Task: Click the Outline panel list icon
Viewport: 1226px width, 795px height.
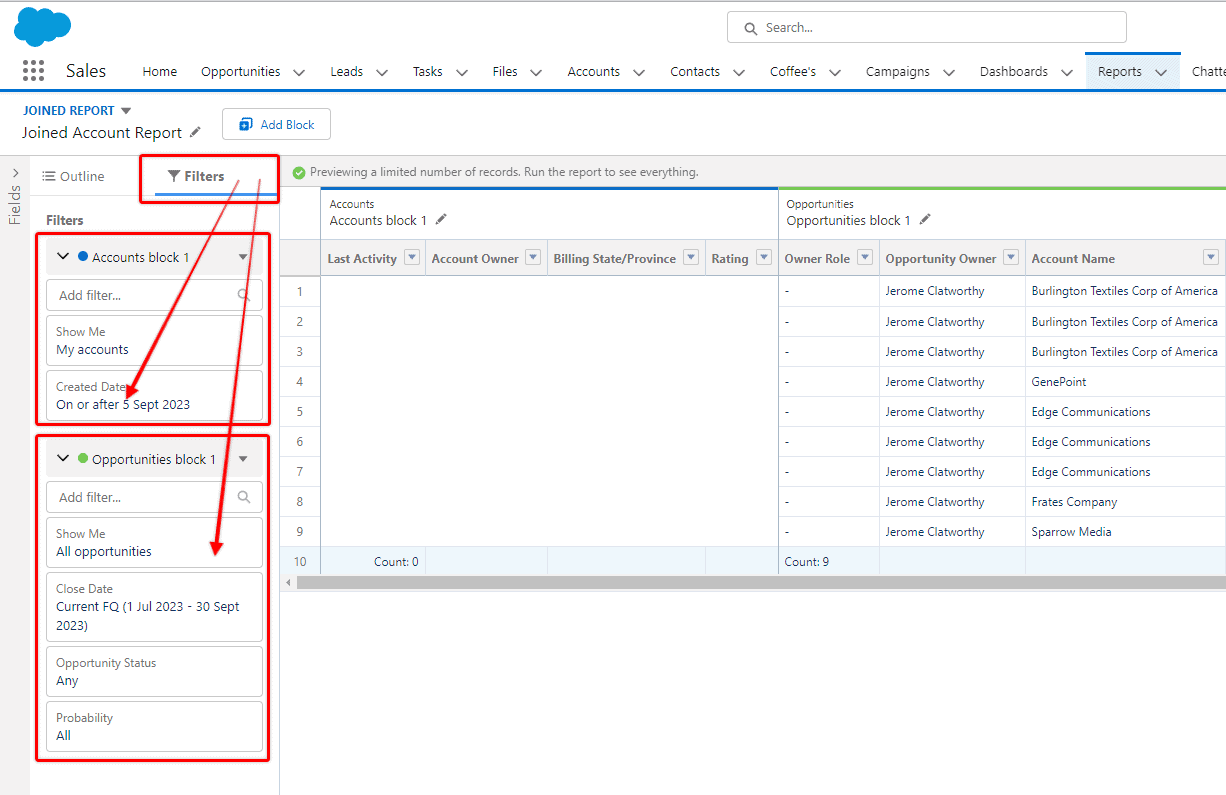Action: [x=47, y=176]
